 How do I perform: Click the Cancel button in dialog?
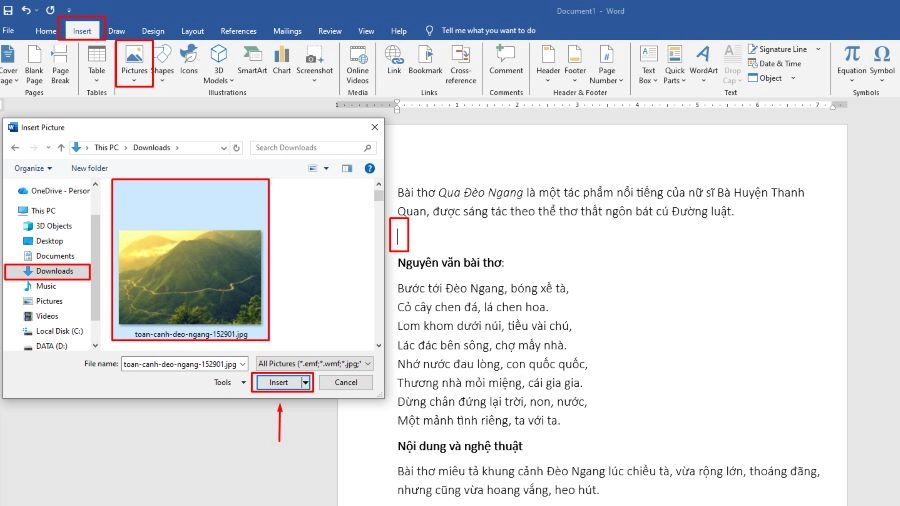click(x=345, y=382)
